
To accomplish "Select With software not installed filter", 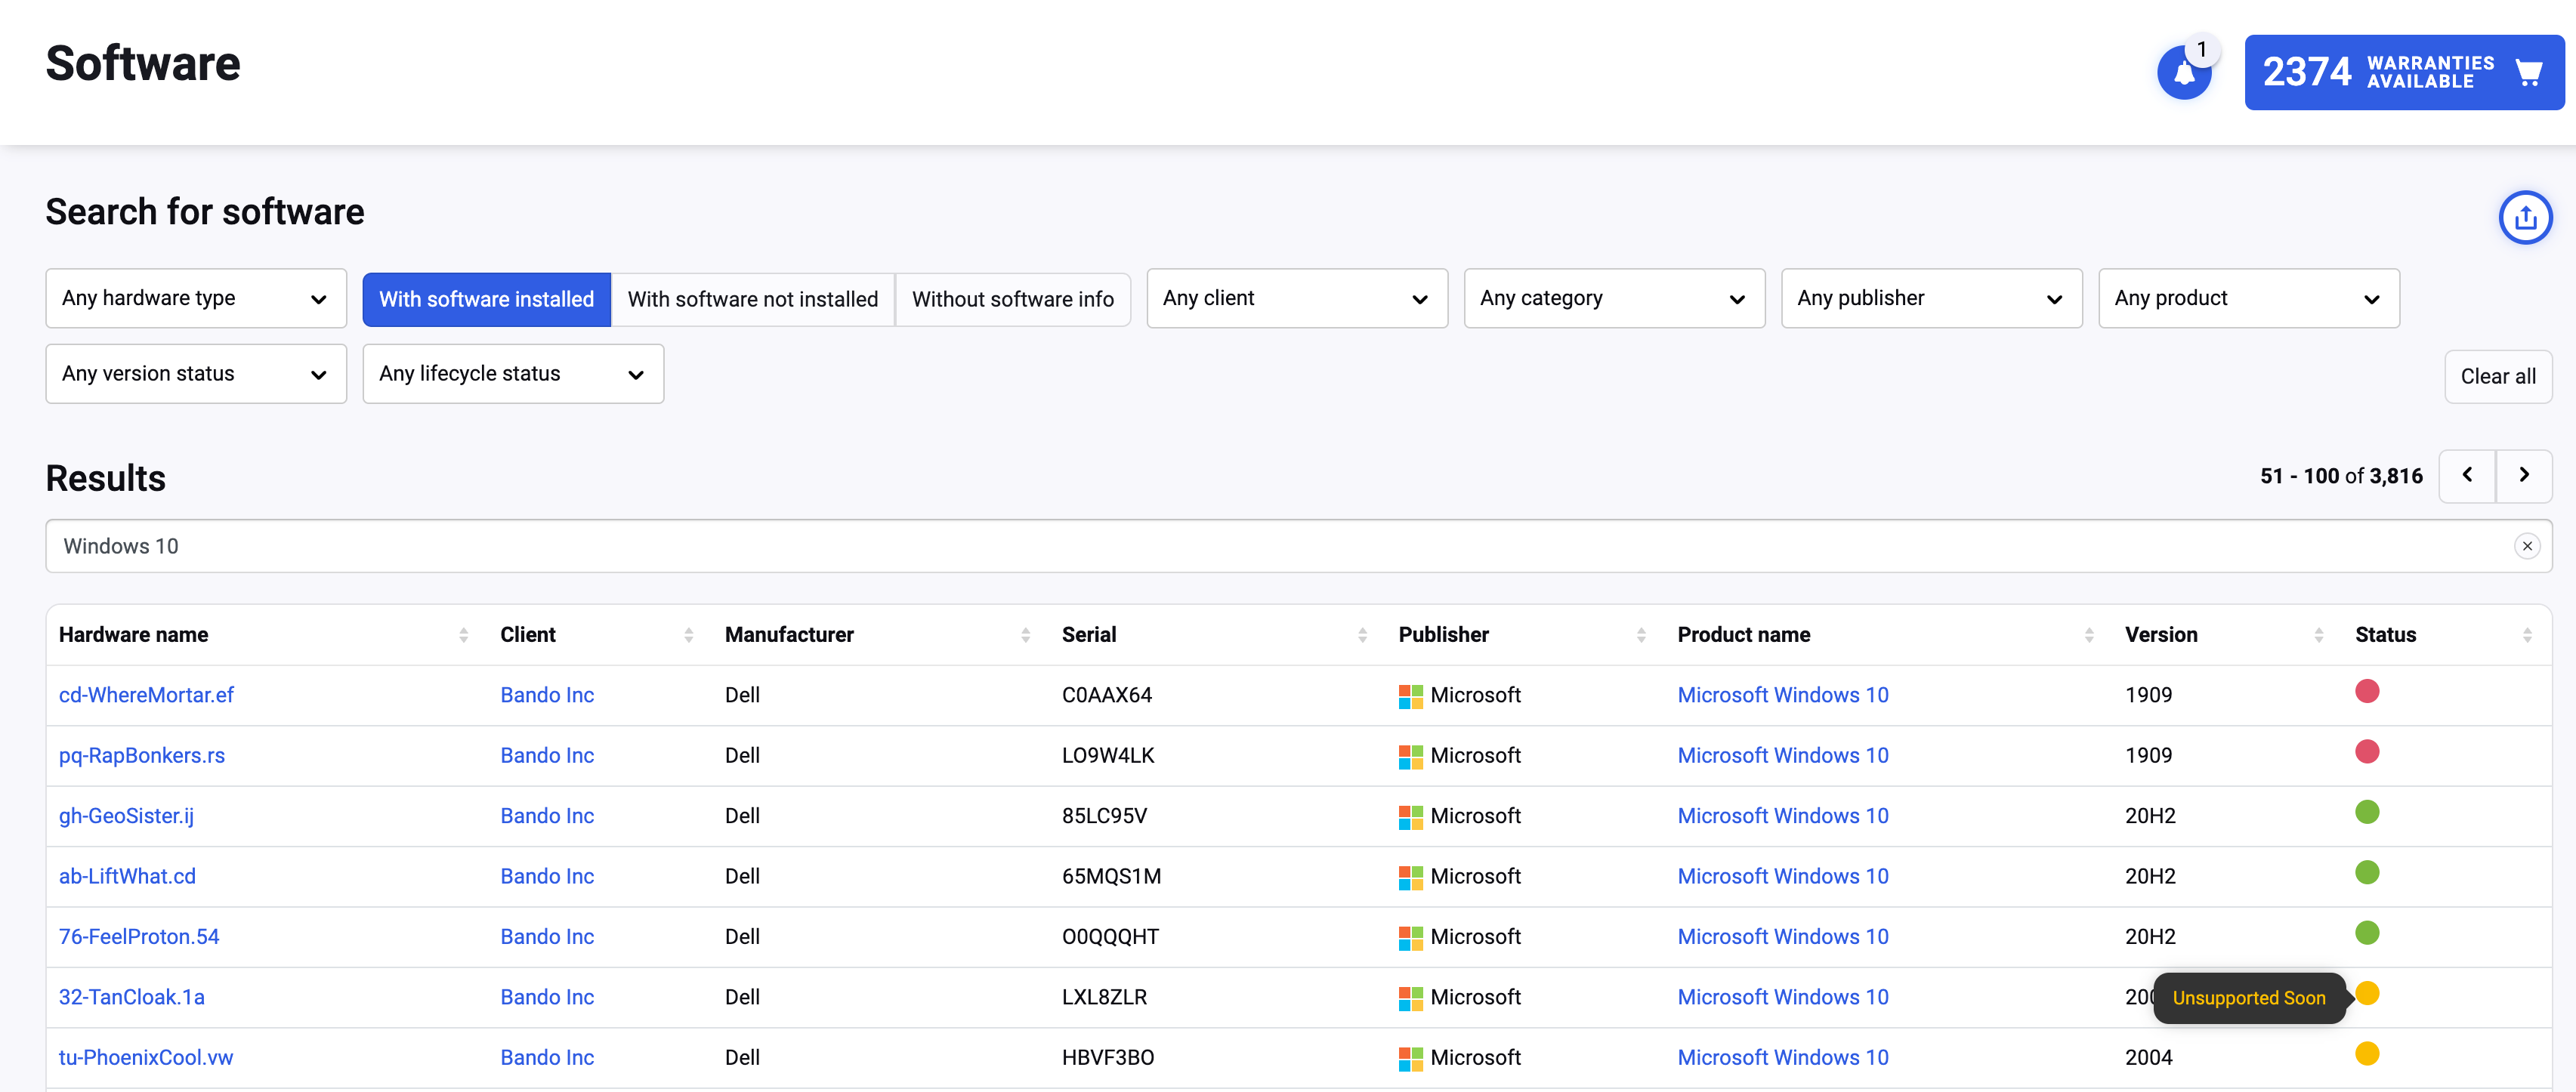I will 752,299.
